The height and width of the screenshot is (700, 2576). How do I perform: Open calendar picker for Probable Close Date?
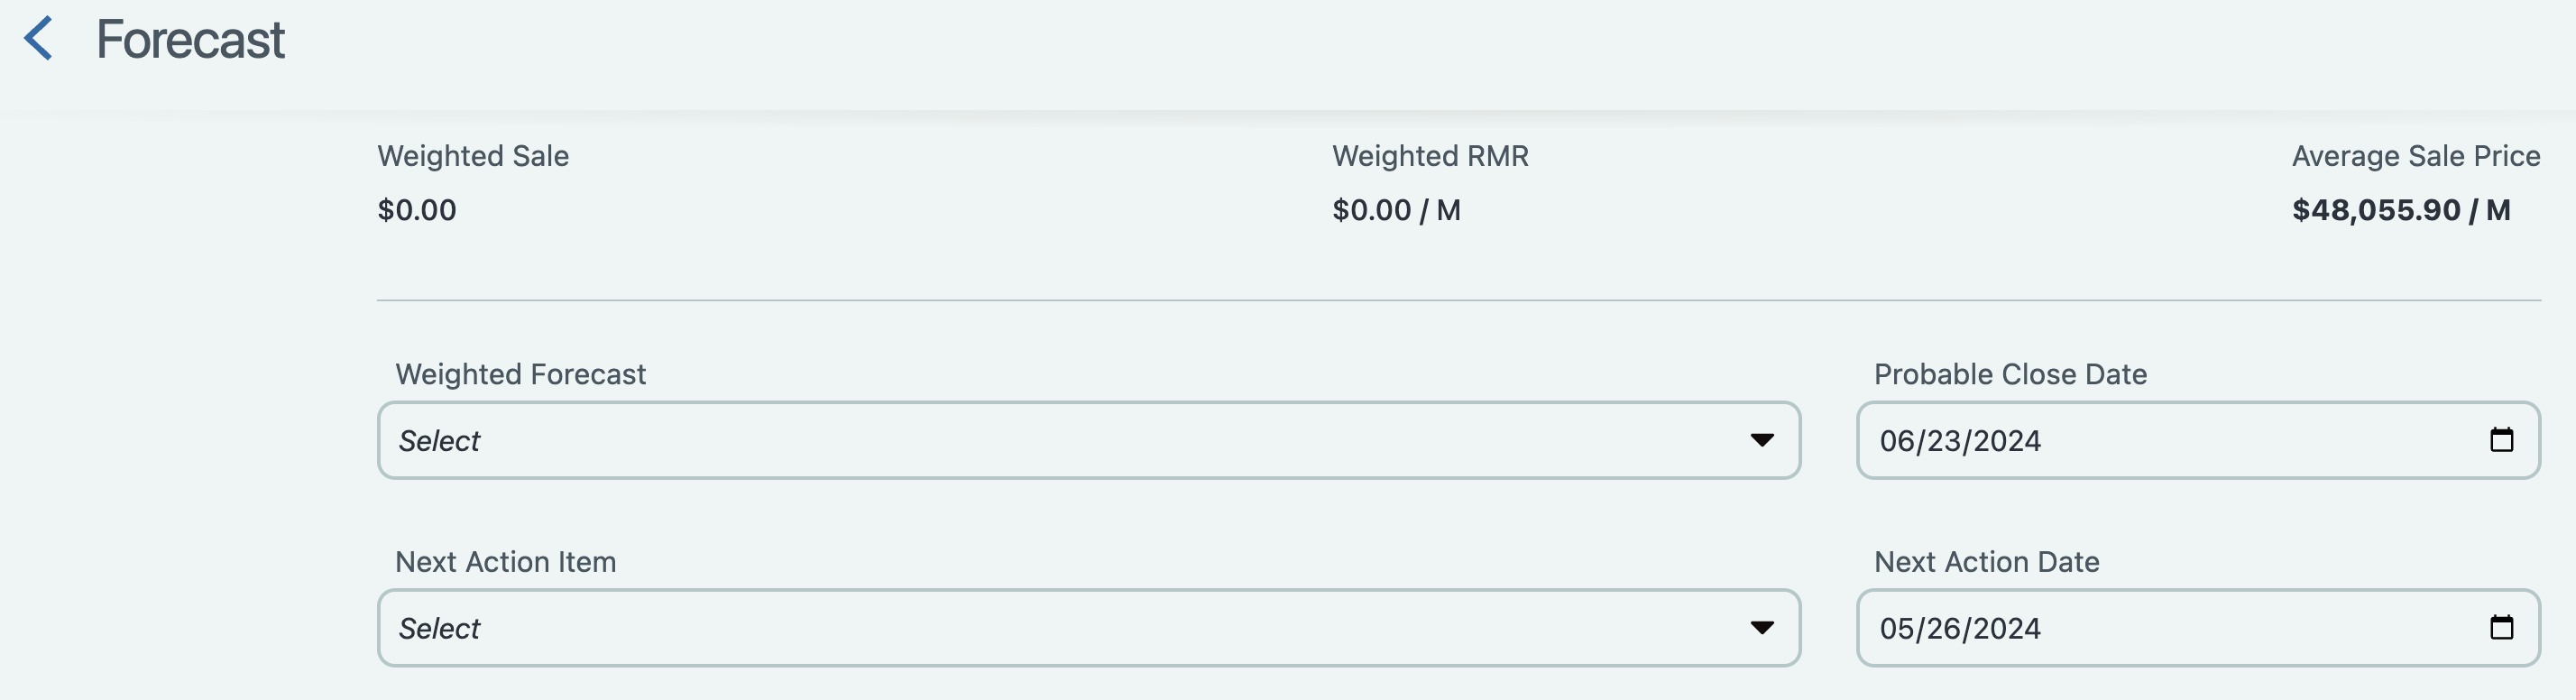tap(2501, 440)
